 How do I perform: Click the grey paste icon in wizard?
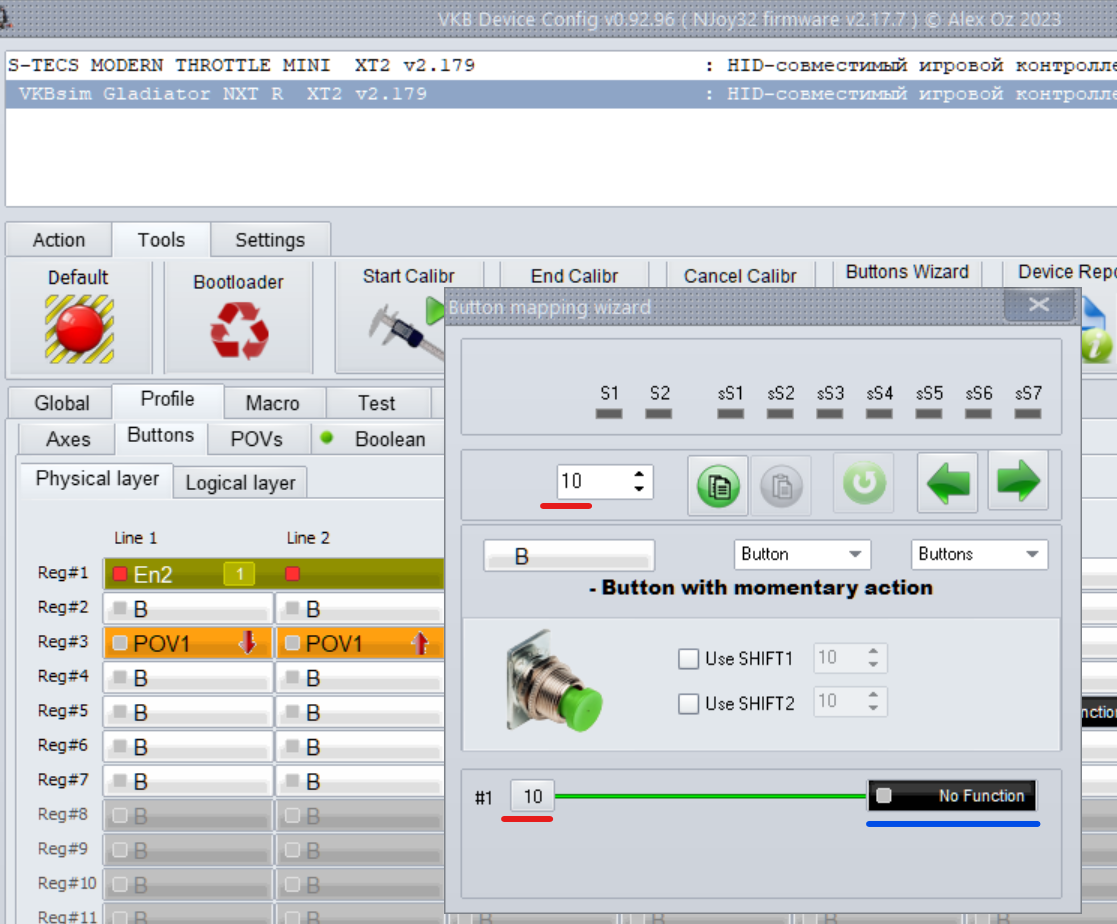pos(781,487)
